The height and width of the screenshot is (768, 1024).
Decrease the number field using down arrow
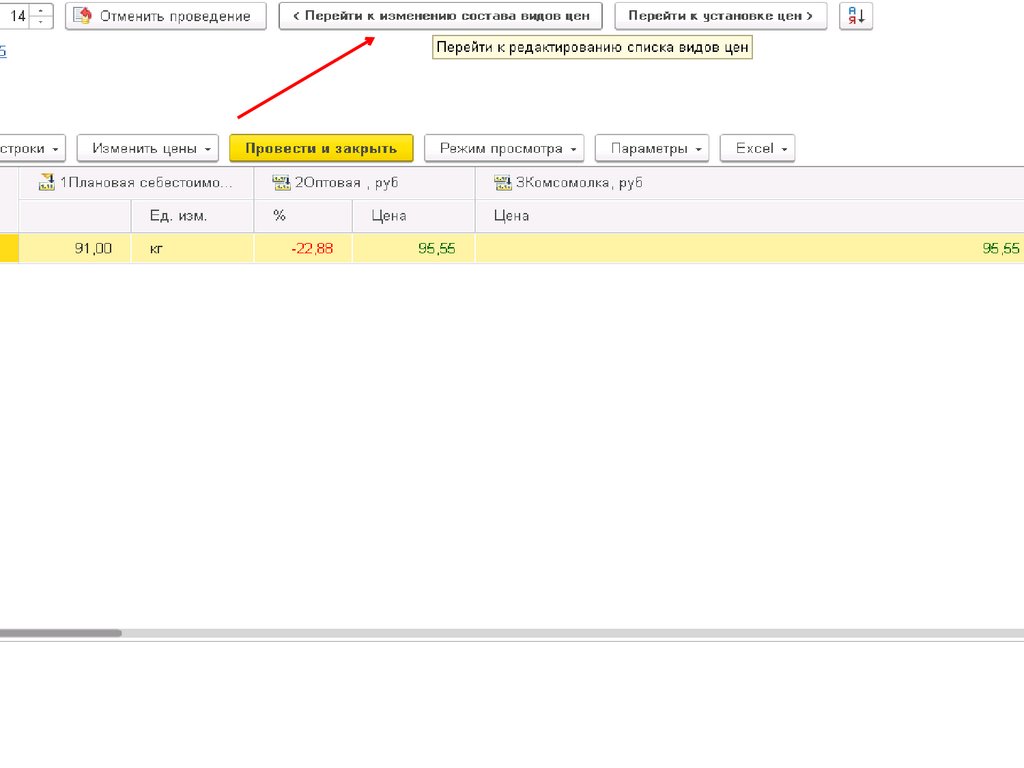[40, 22]
